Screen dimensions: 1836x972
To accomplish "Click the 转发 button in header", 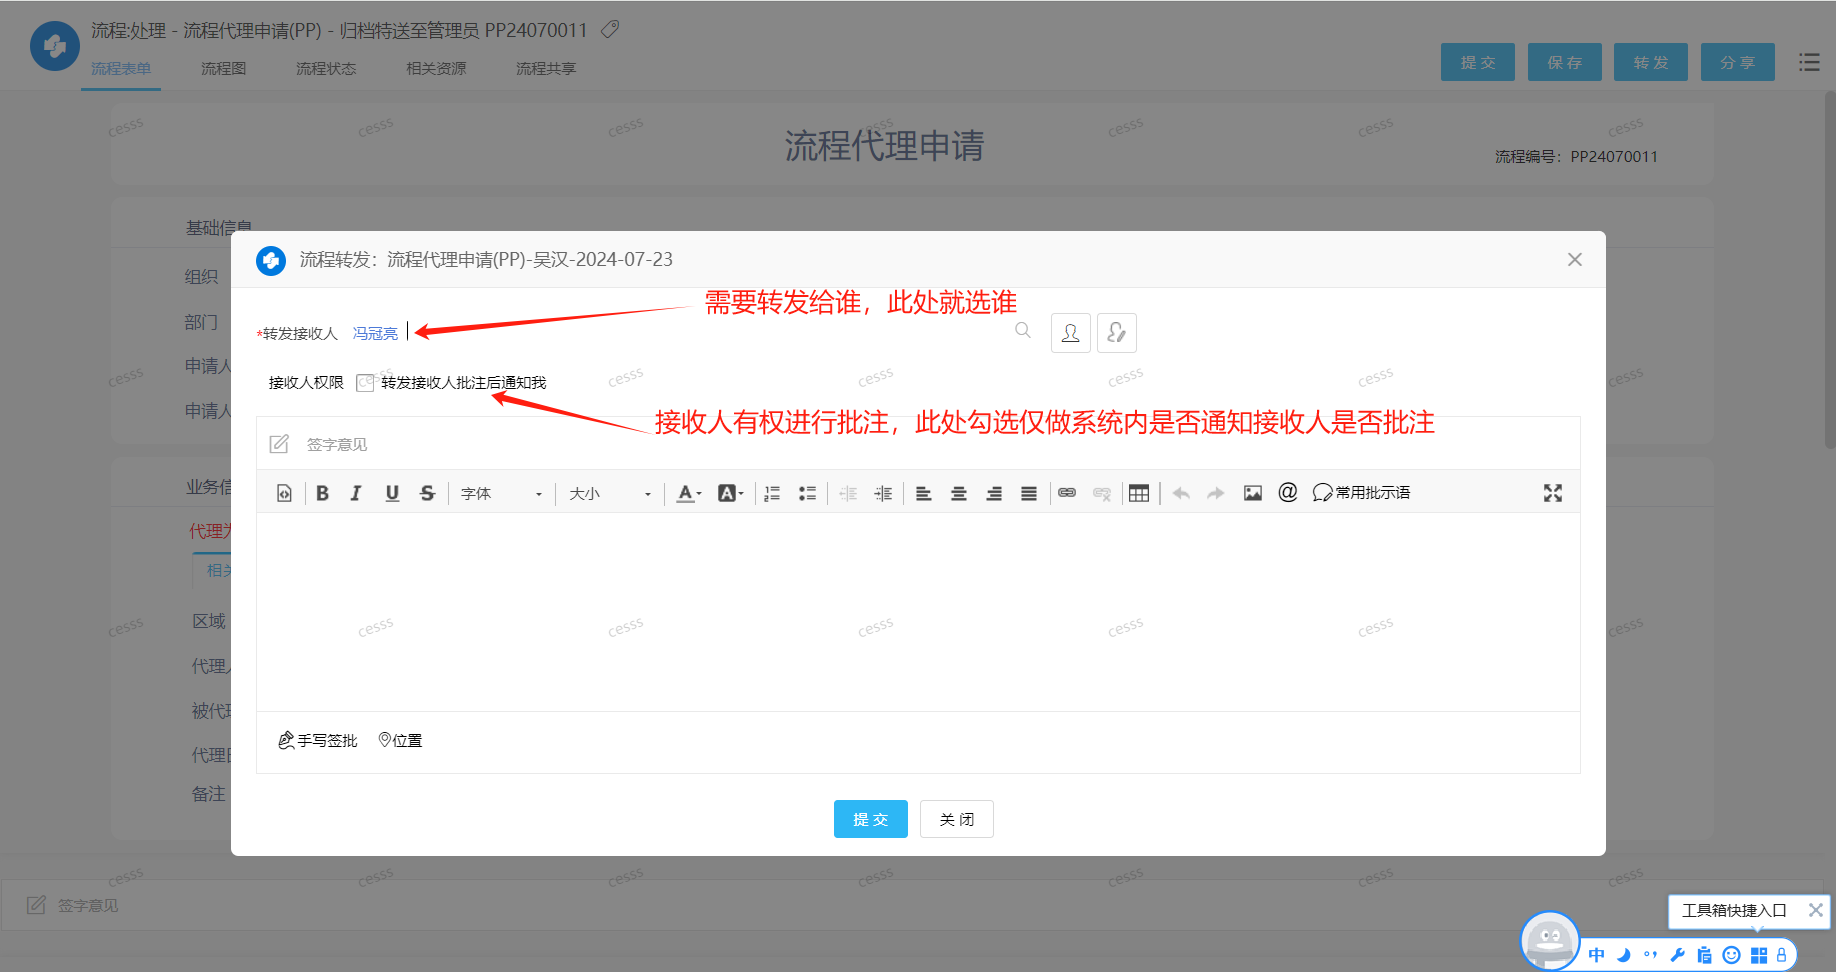I will tap(1651, 62).
